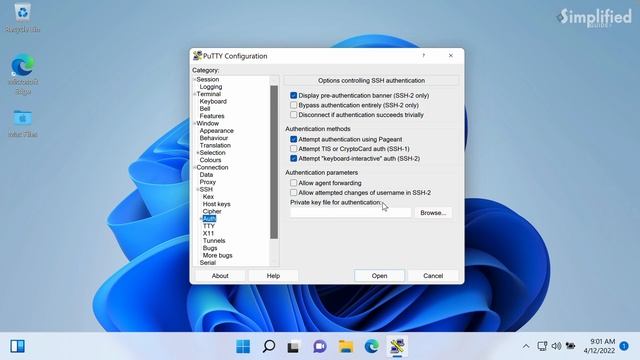The image size is (640, 360).
Task: Toggle keyboard-interactive auth checkbox
Action: [293, 158]
